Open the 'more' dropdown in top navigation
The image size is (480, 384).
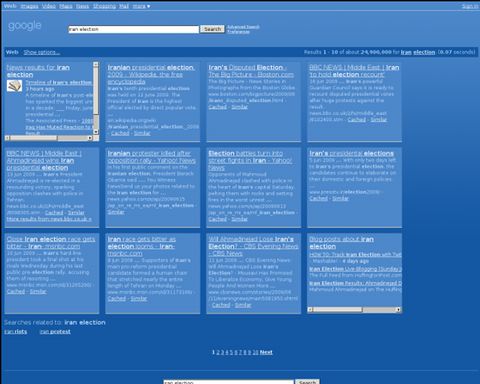coord(141,6)
